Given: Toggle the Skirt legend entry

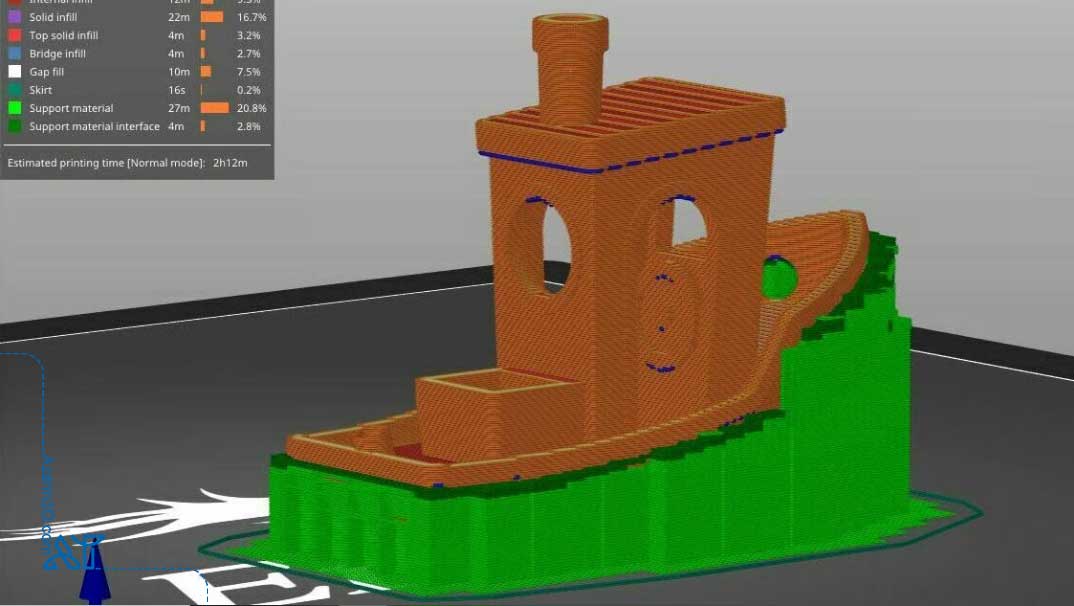Looking at the screenshot, I should point(40,90).
